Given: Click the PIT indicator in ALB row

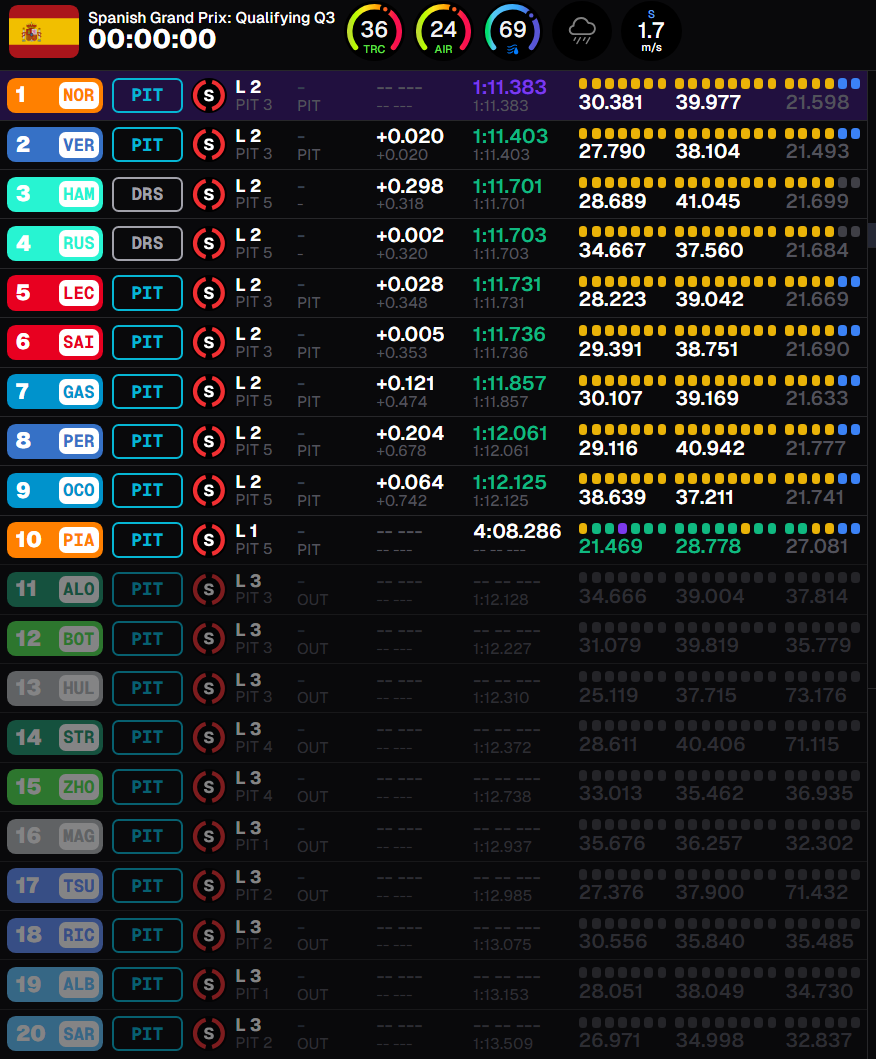Looking at the screenshot, I should 147,984.
